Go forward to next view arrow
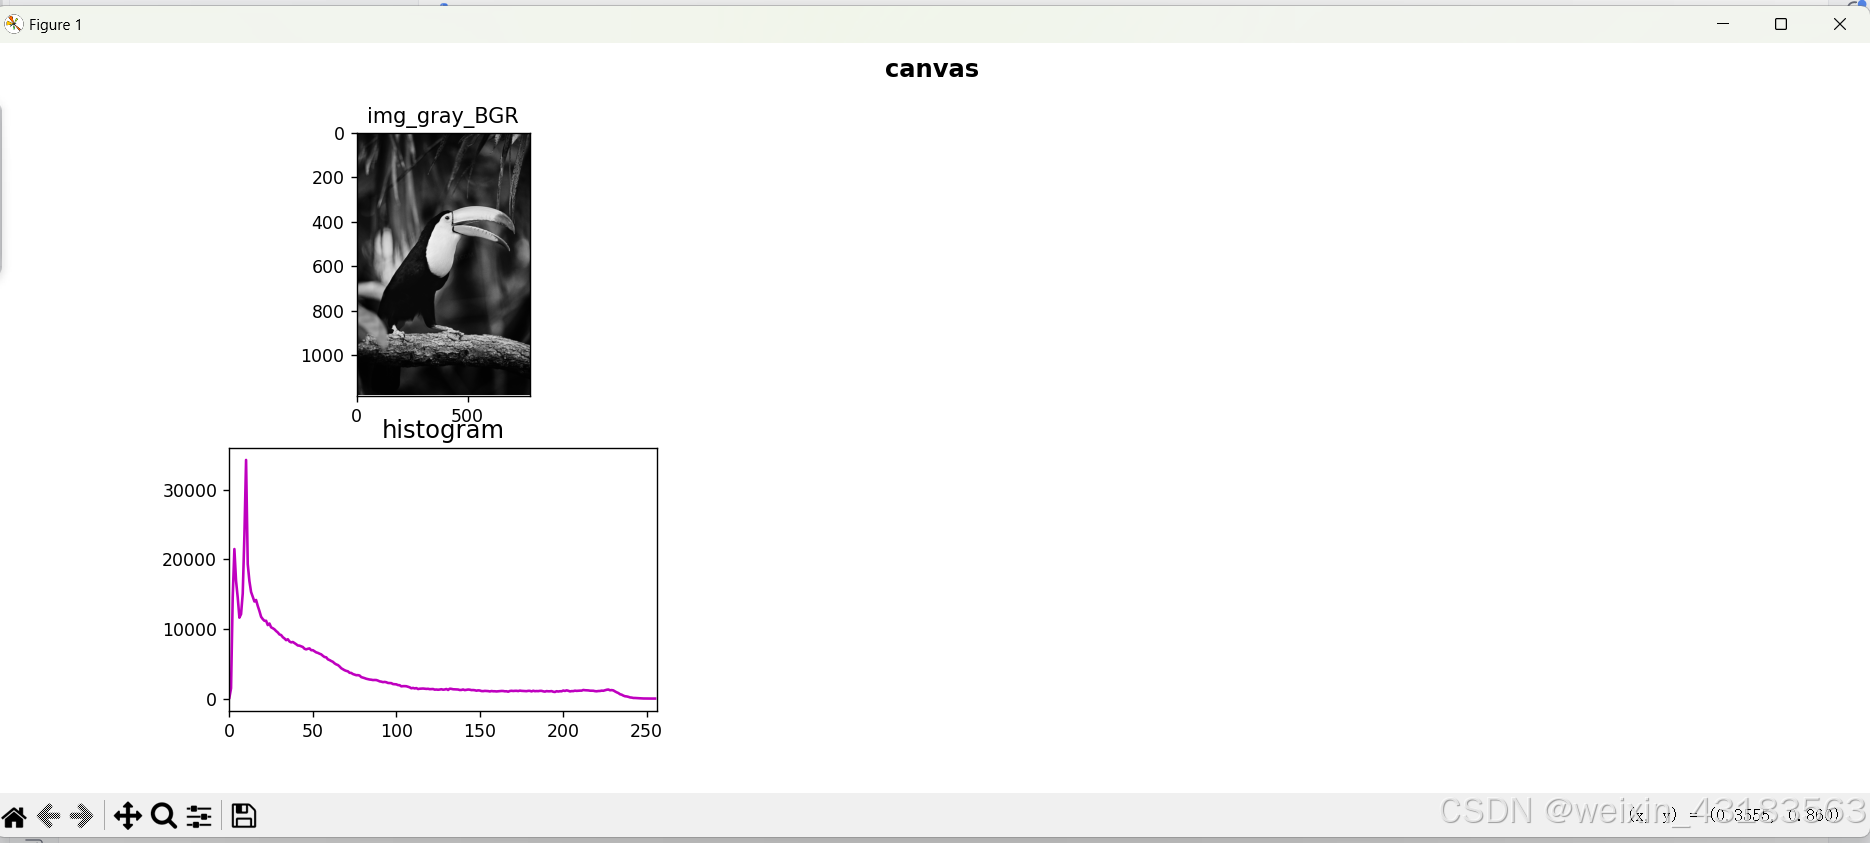 click(x=83, y=817)
